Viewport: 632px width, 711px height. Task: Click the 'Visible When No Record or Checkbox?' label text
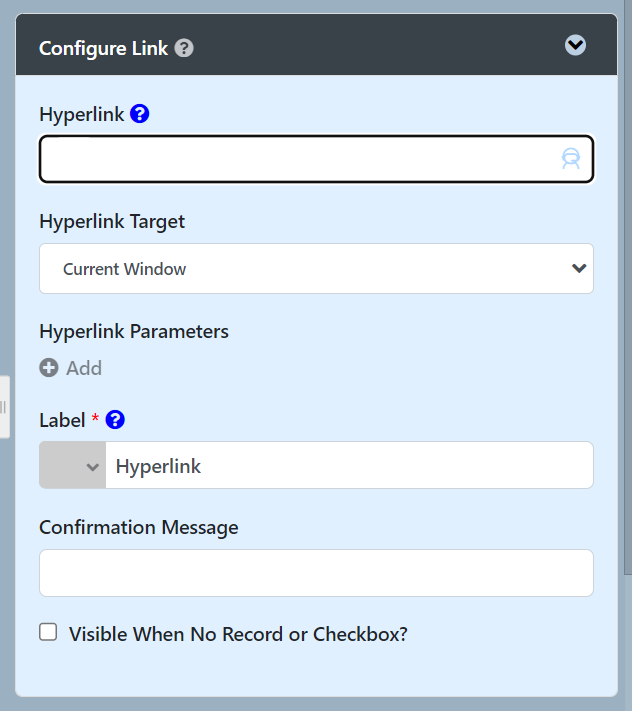[x=238, y=634]
